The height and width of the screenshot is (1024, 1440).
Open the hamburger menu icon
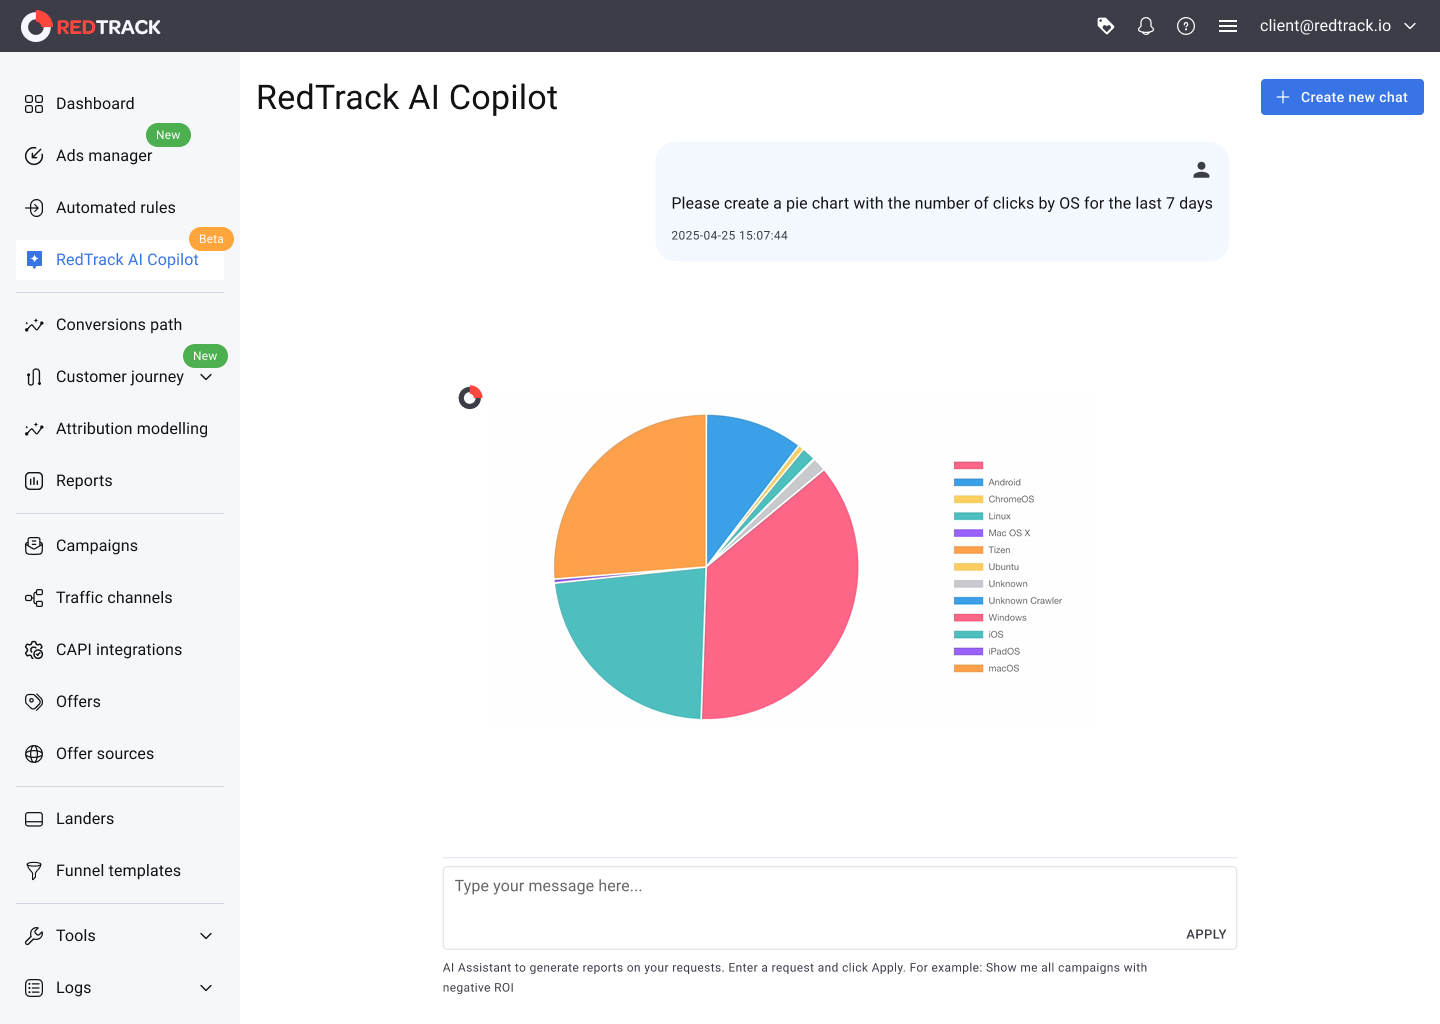(x=1228, y=26)
